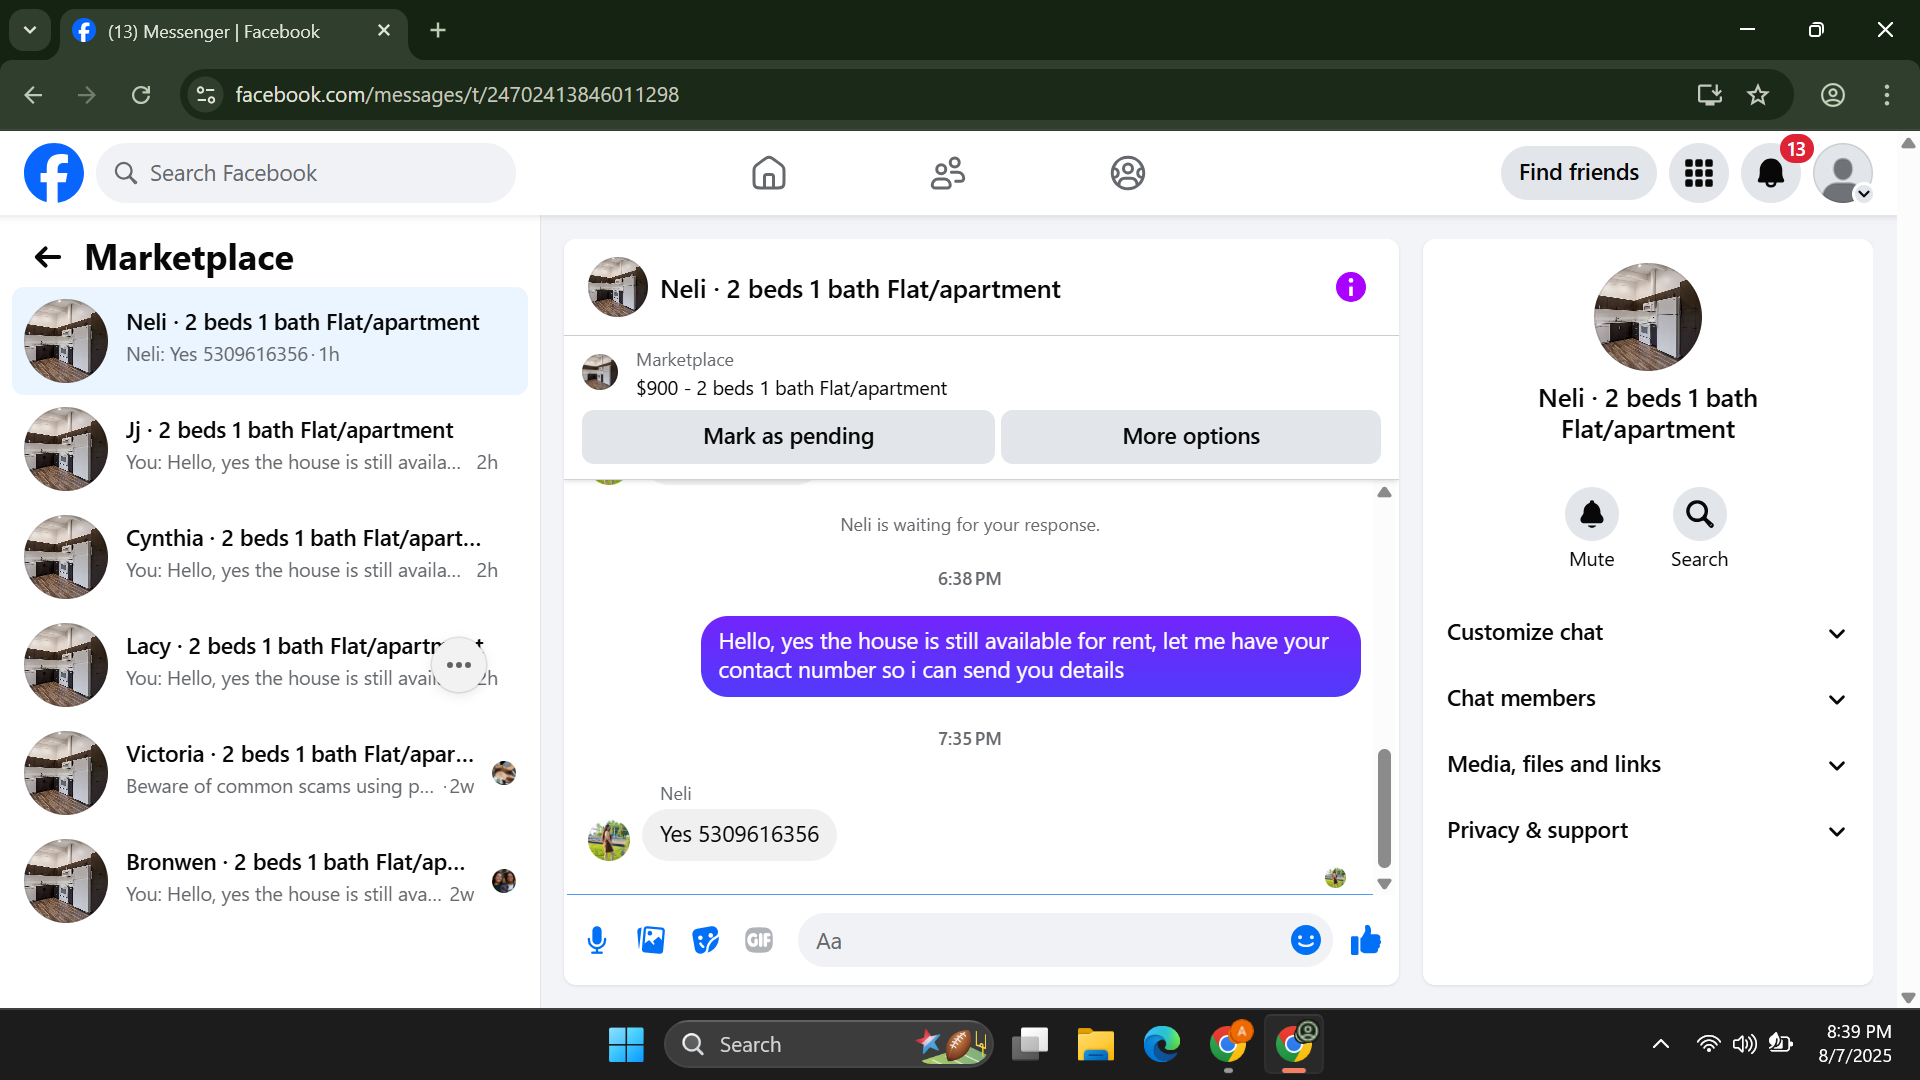Open the Chrome profile icon

tap(1832, 95)
